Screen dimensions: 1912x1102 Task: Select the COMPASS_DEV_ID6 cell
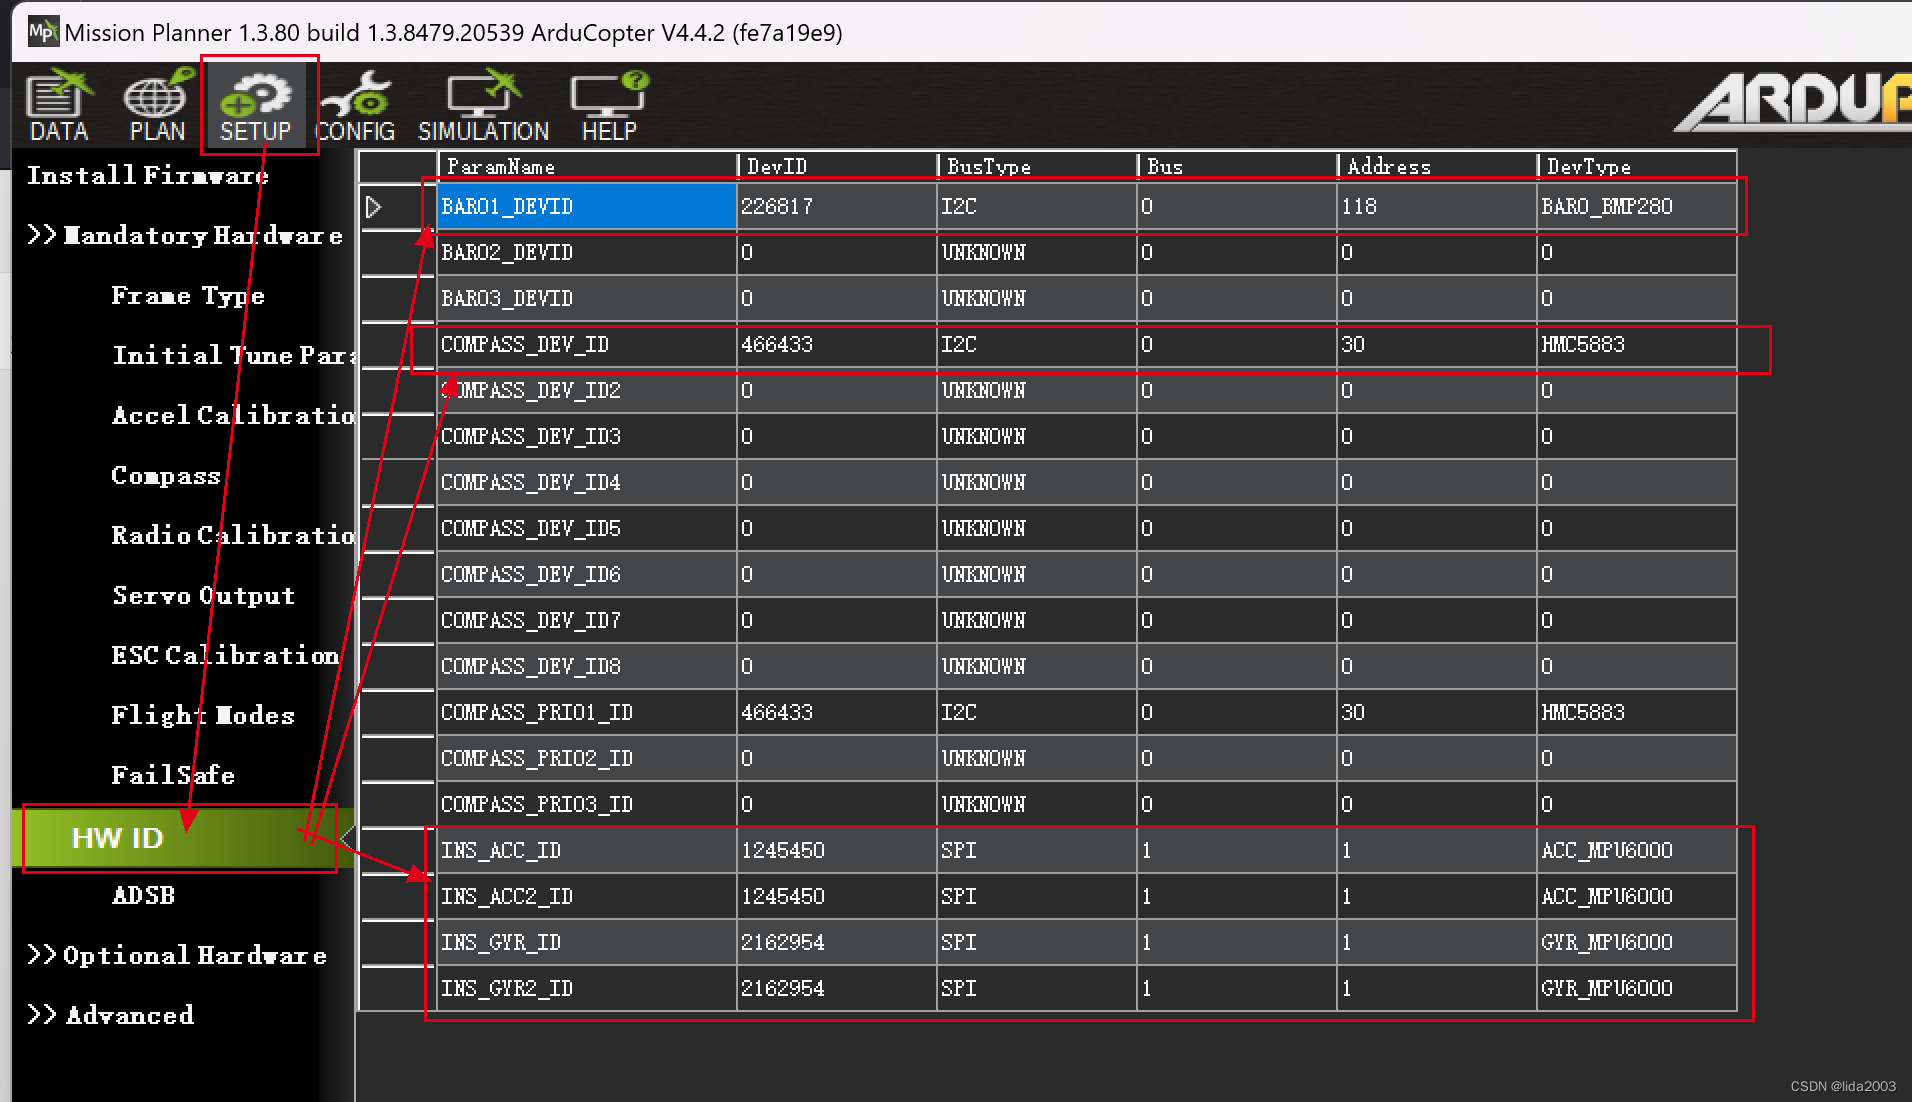coord(587,575)
